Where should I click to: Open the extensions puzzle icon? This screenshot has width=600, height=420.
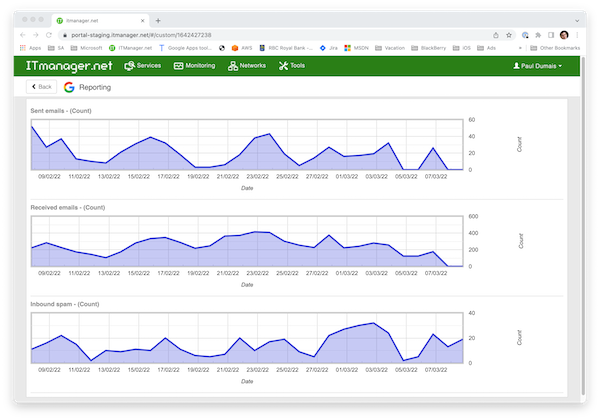[x=538, y=35]
